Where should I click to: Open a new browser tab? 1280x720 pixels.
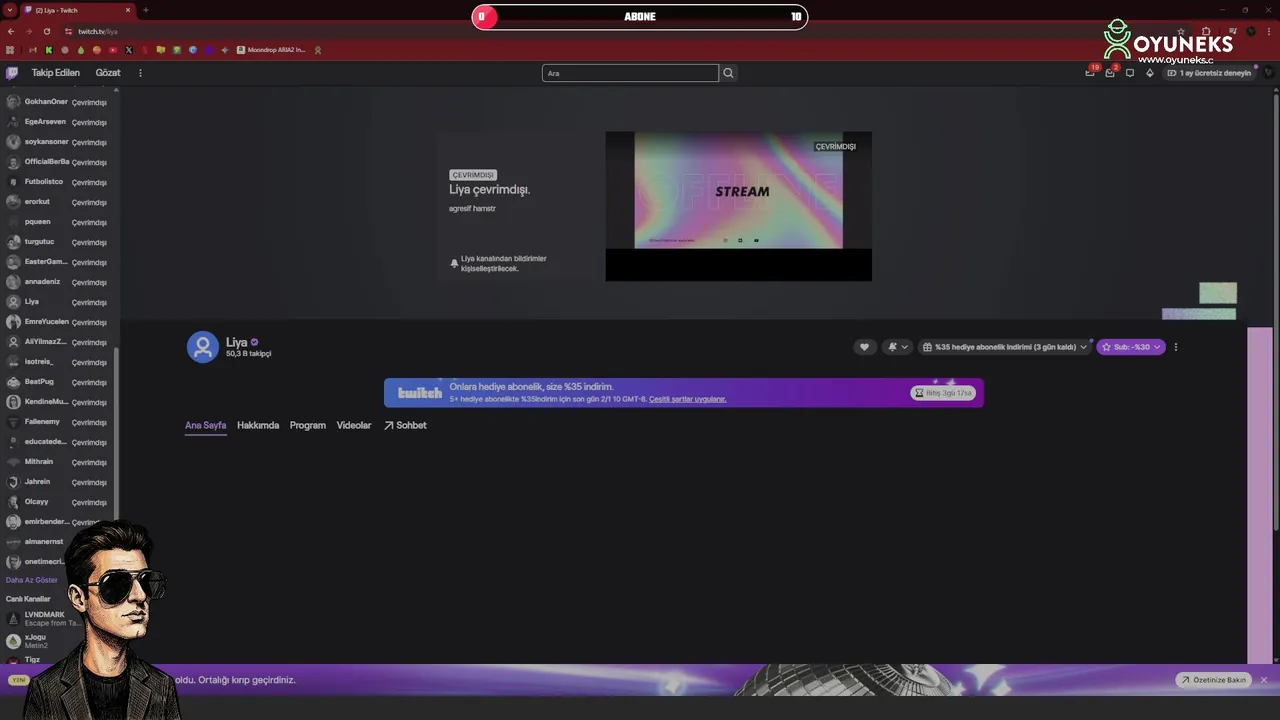tap(145, 10)
